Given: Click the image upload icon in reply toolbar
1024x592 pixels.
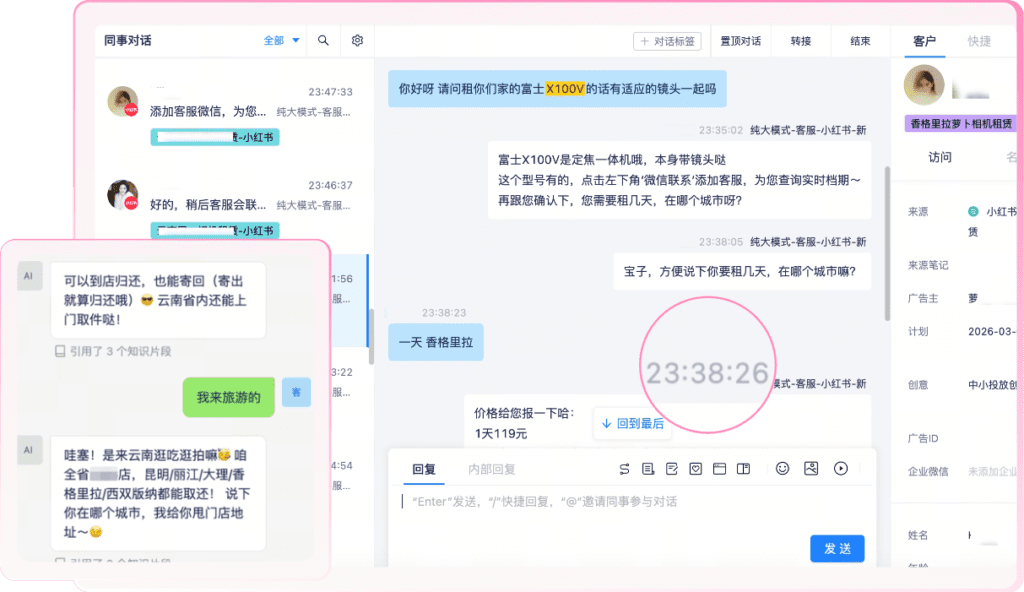Looking at the screenshot, I should [x=811, y=468].
